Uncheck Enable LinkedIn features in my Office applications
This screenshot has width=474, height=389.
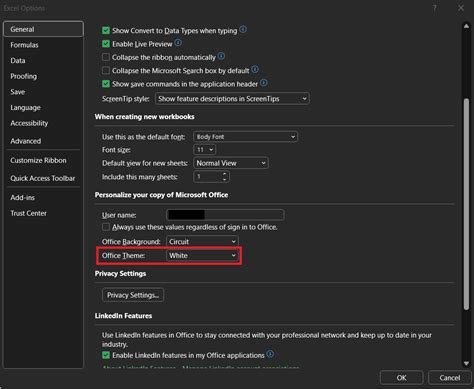point(106,355)
